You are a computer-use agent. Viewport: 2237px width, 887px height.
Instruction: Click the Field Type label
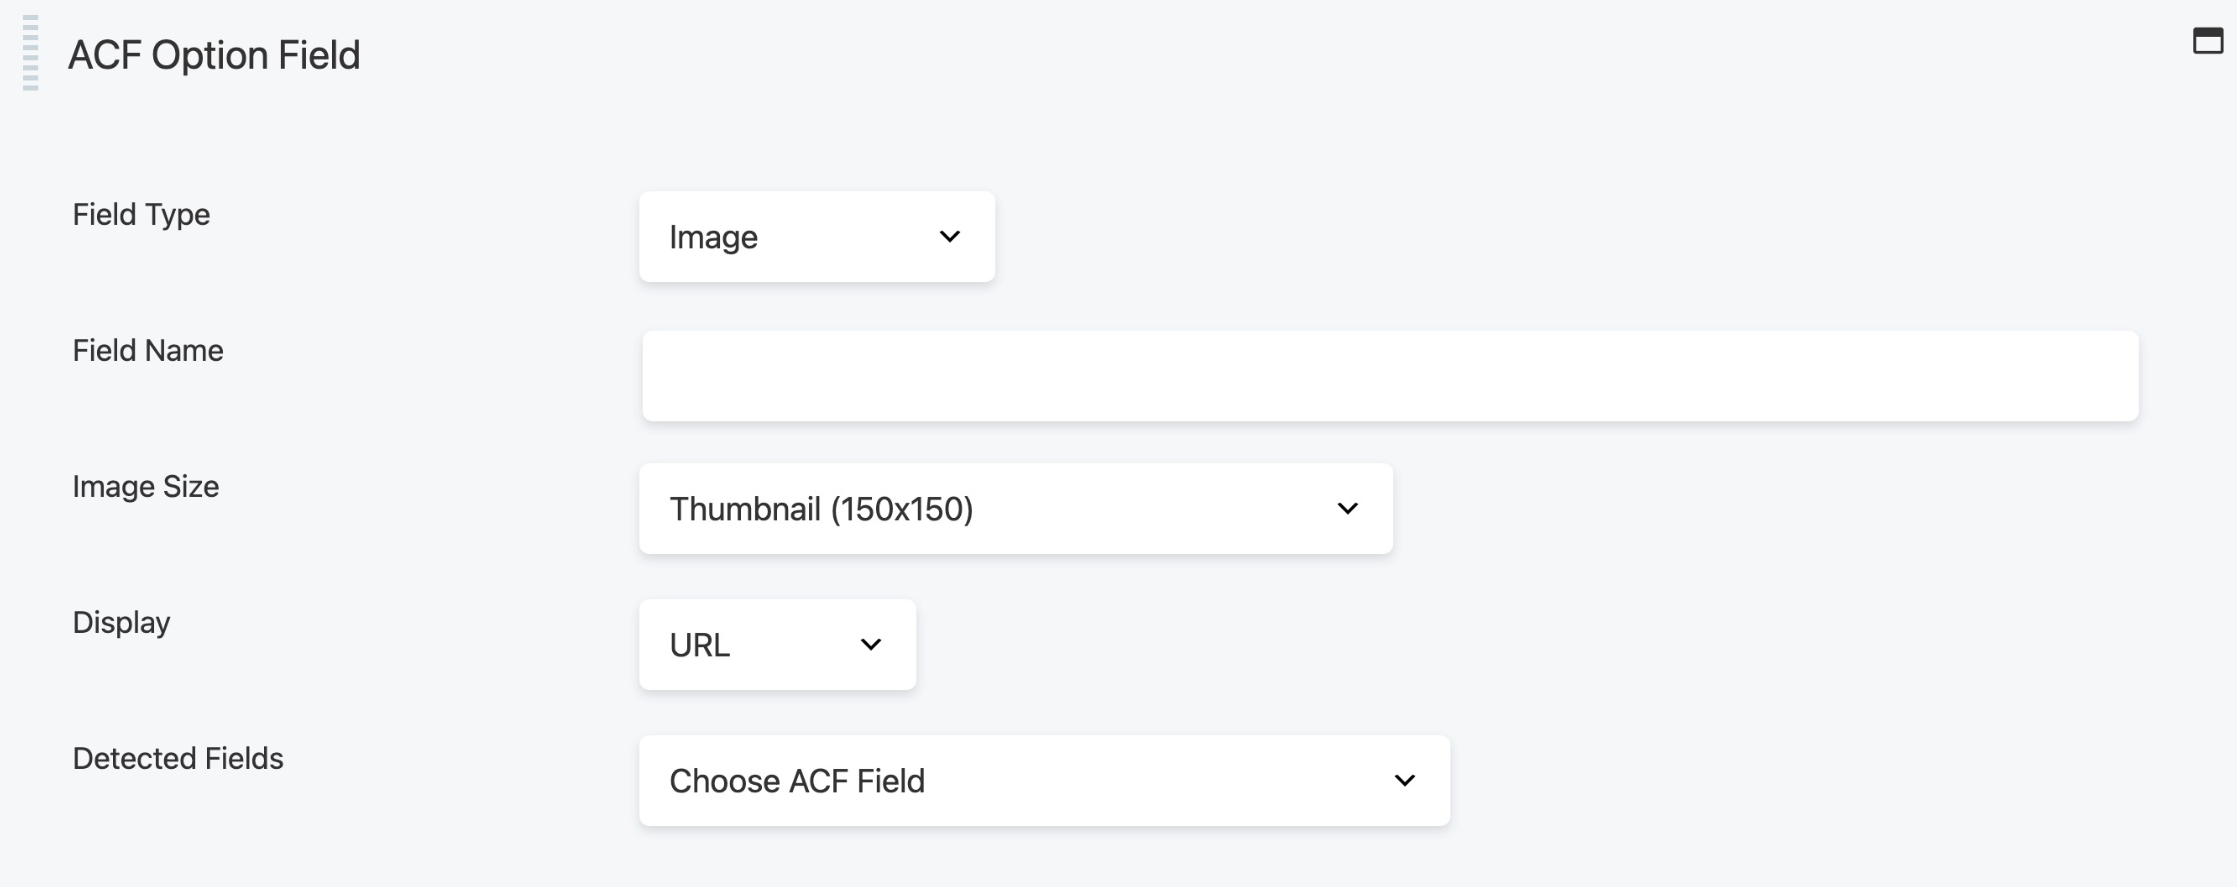[x=140, y=213]
